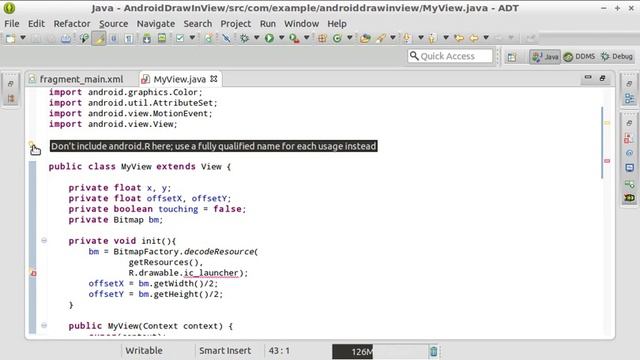Image resolution: width=640 pixels, height=360 pixels.
Task: Switch to the DDMS perspective
Action: point(579,57)
